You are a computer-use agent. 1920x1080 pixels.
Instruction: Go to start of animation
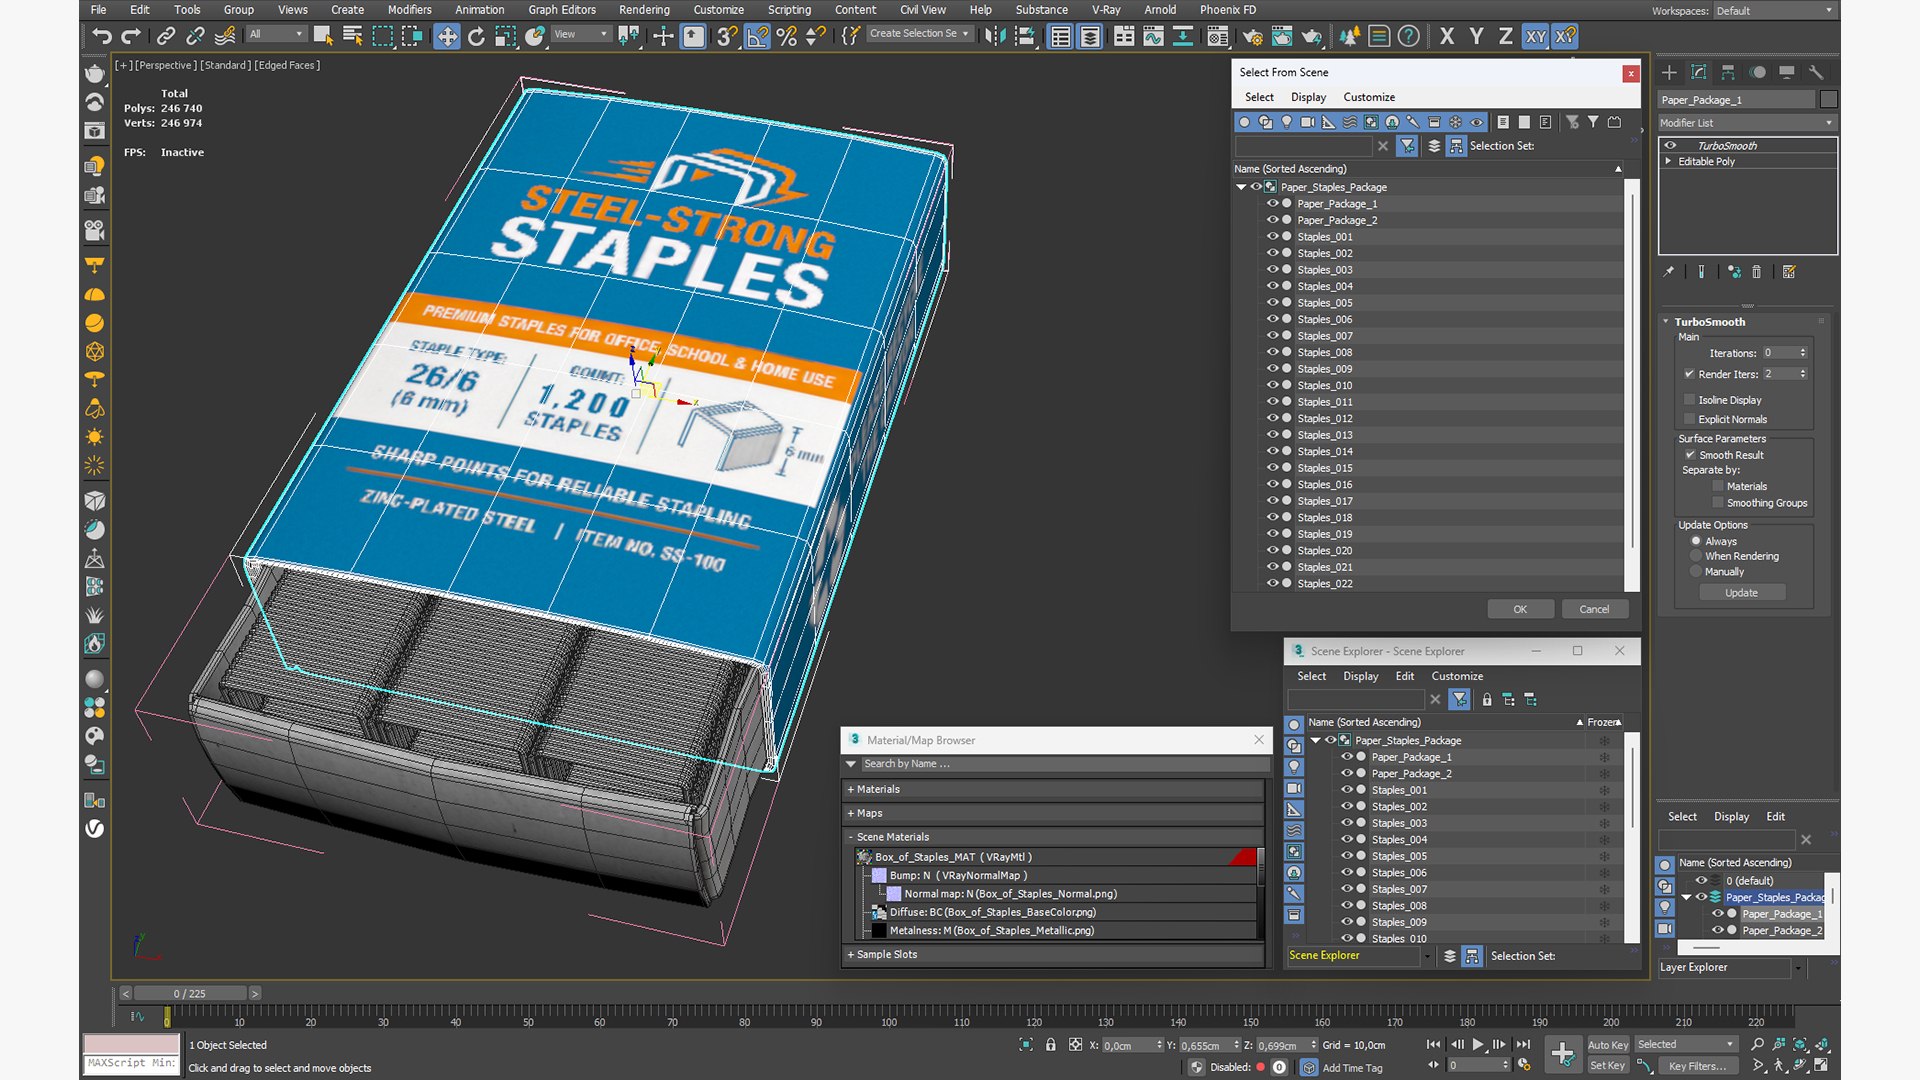[x=1433, y=1044]
